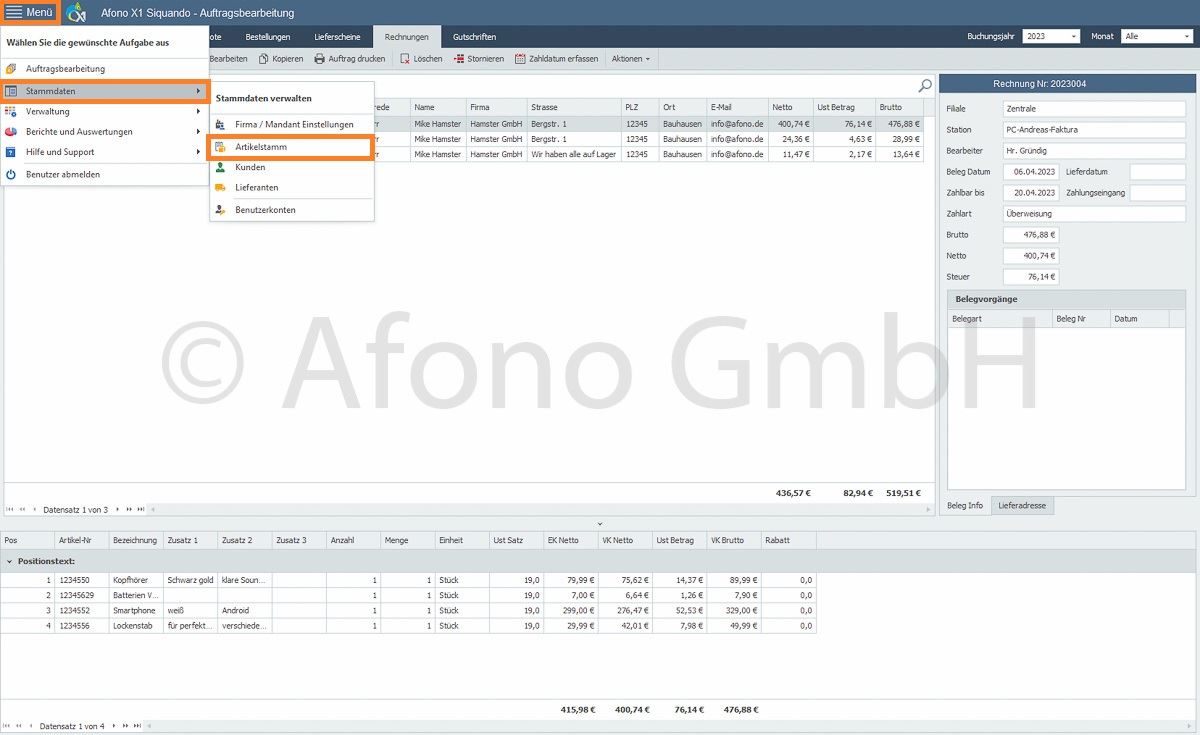The height and width of the screenshot is (735, 1200).
Task: Click Zahldatum erfassen in the toolbar
Action: 557,59
